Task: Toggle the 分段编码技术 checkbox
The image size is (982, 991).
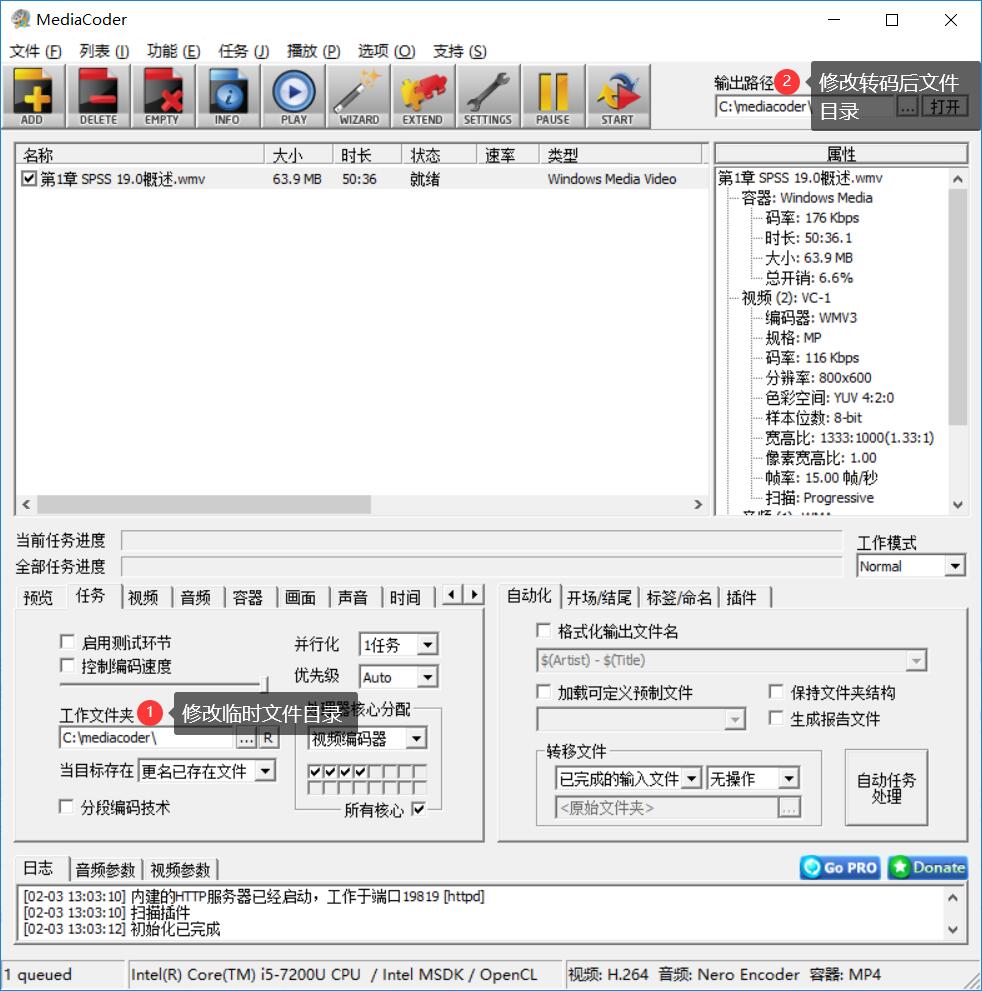Action: 68,807
